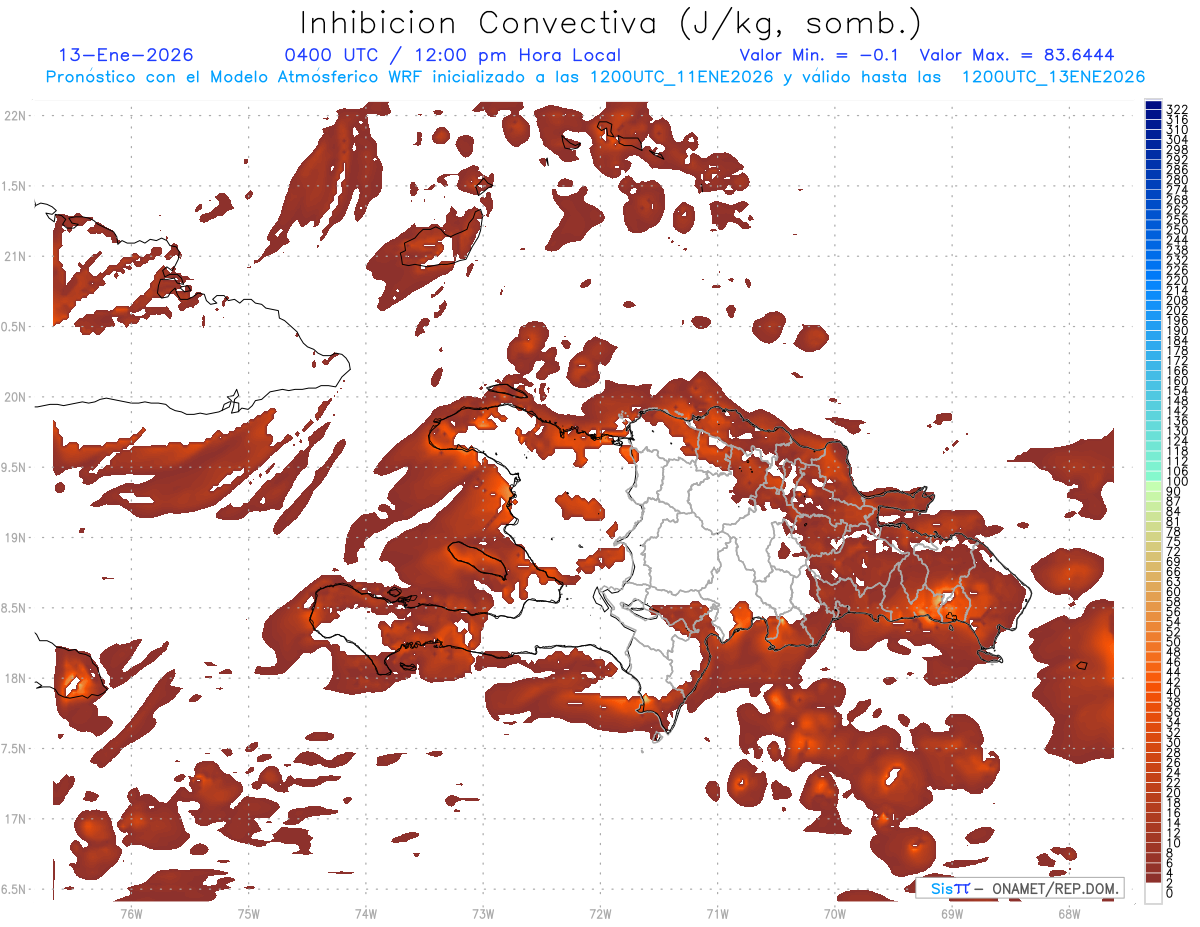Click the colorbar value label '322'
The width and height of the screenshot is (1200, 927).
click(x=1177, y=108)
